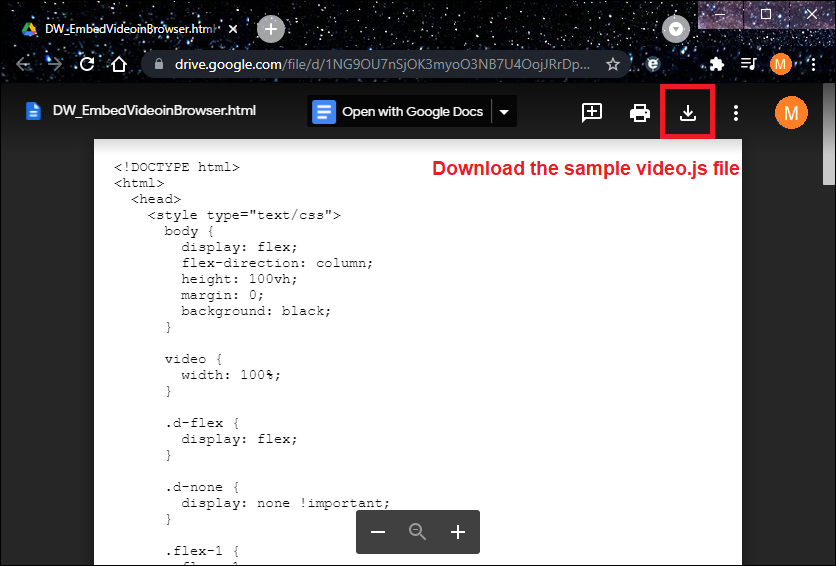Image resolution: width=836 pixels, height=566 pixels.
Task: Click the DW_EmbedVideoinBrowser.html file title
Action: coord(154,110)
